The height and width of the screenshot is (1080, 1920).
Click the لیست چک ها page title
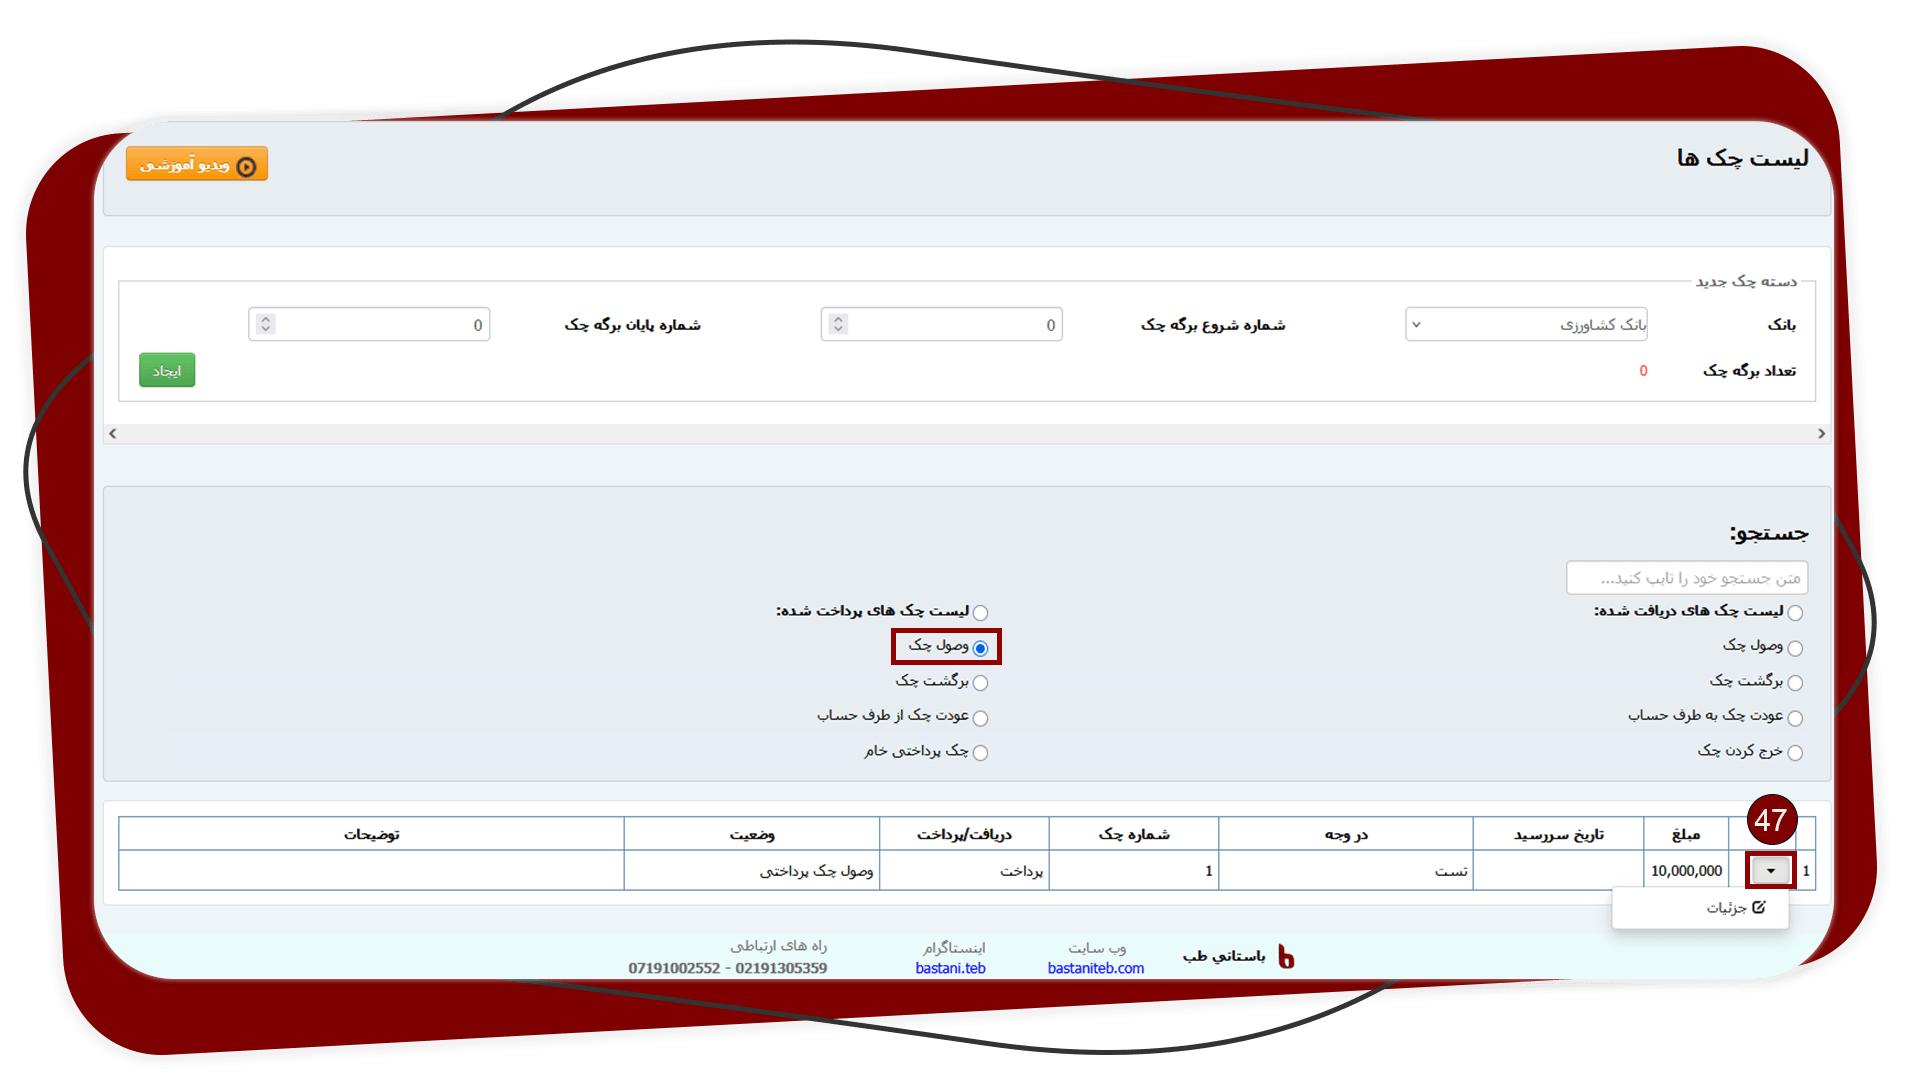coord(1743,158)
